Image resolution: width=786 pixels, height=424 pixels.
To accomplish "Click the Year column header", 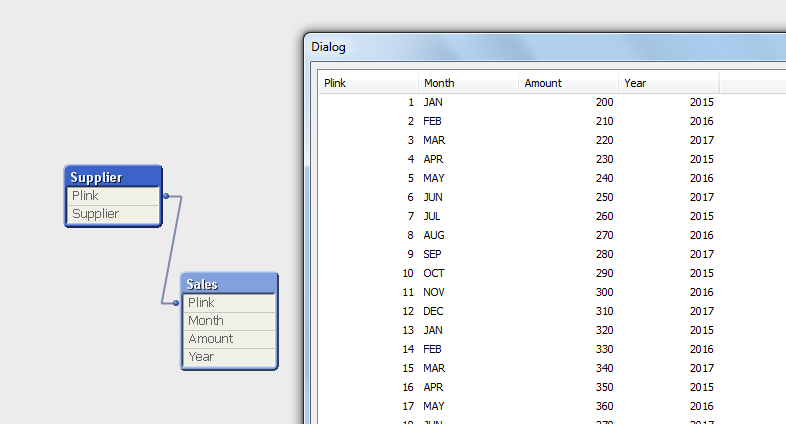I will (668, 83).
